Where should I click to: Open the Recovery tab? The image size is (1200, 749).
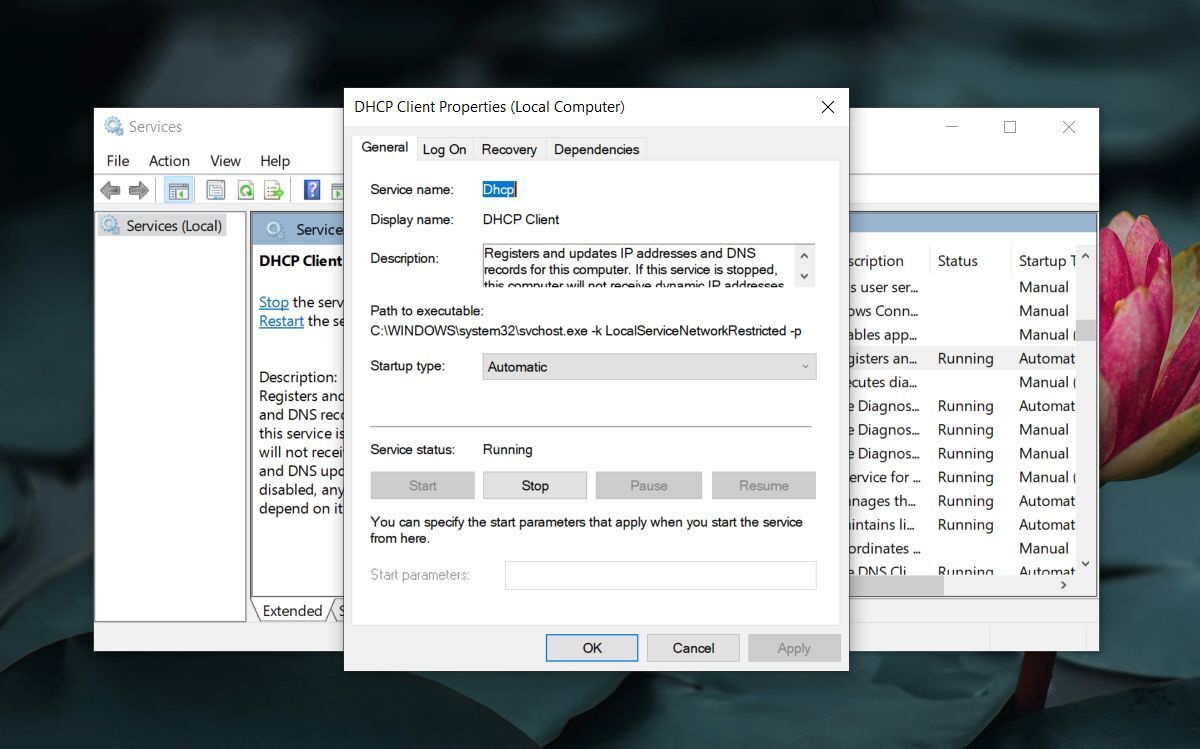coord(509,149)
